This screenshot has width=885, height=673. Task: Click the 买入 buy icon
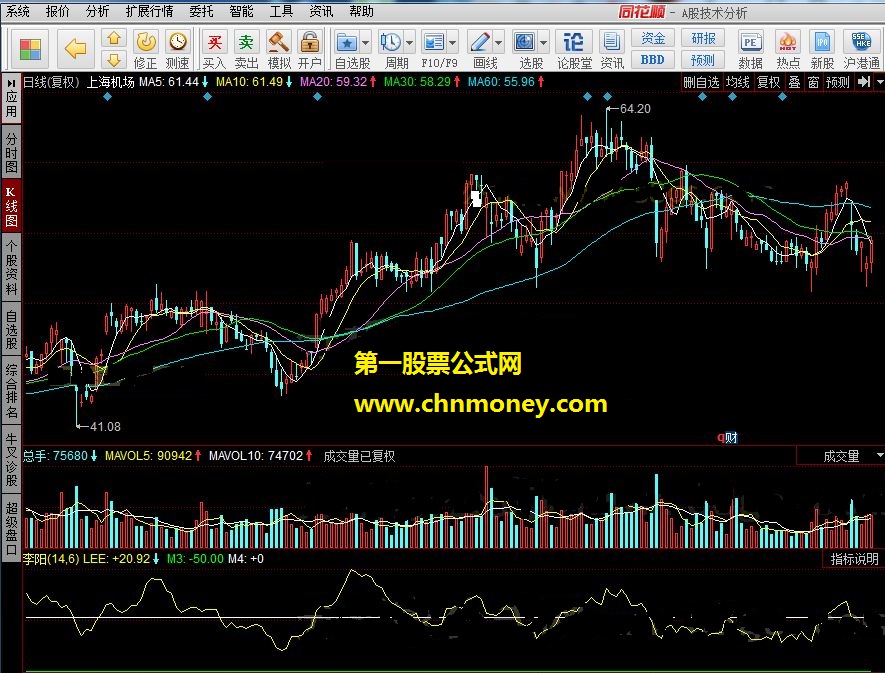pyautogui.click(x=214, y=42)
